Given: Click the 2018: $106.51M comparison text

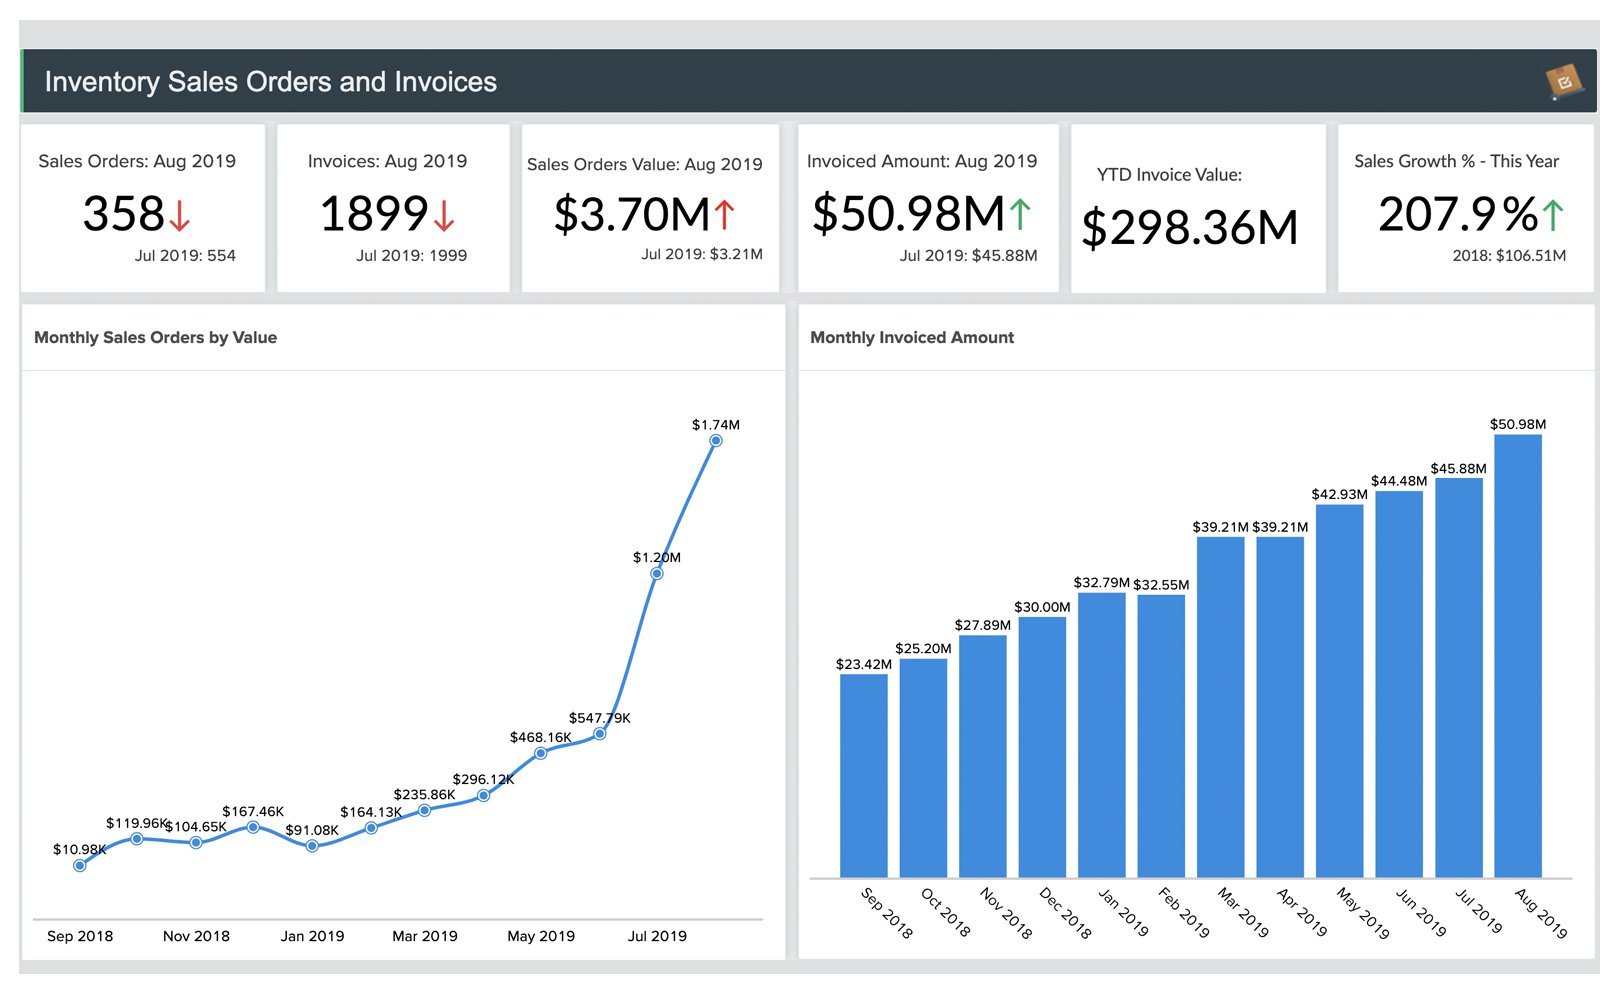Looking at the screenshot, I should pyautogui.click(x=1509, y=256).
